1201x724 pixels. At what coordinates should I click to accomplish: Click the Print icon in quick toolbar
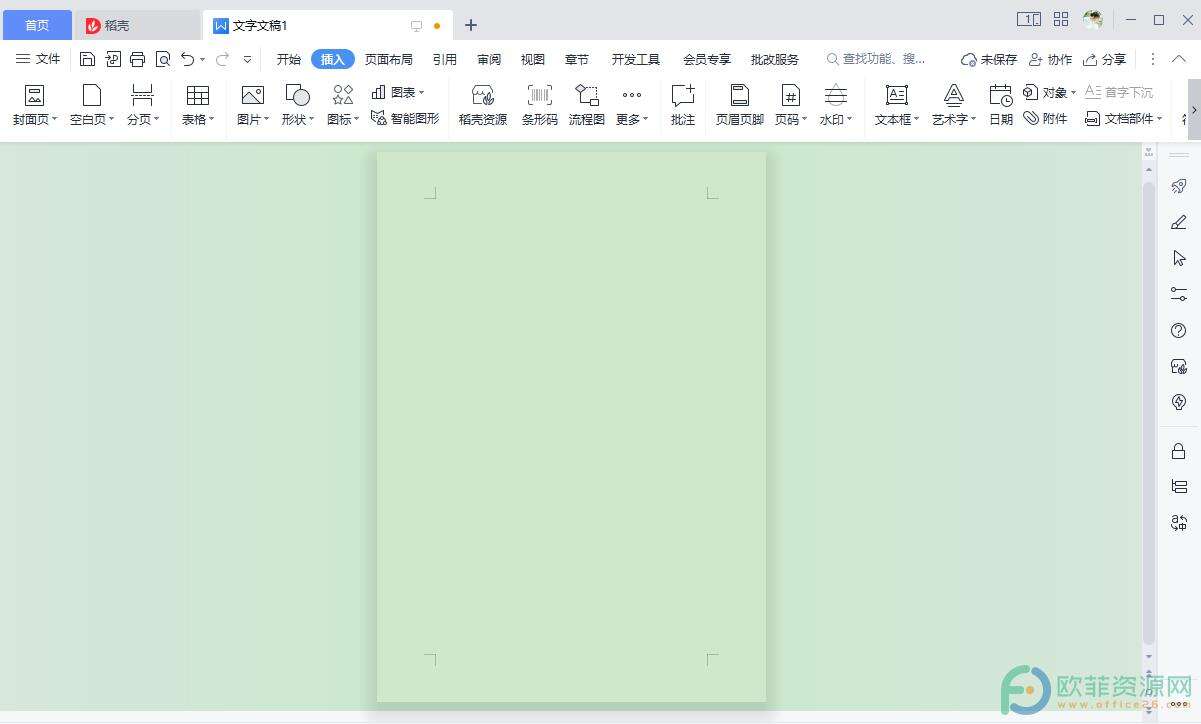138,59
